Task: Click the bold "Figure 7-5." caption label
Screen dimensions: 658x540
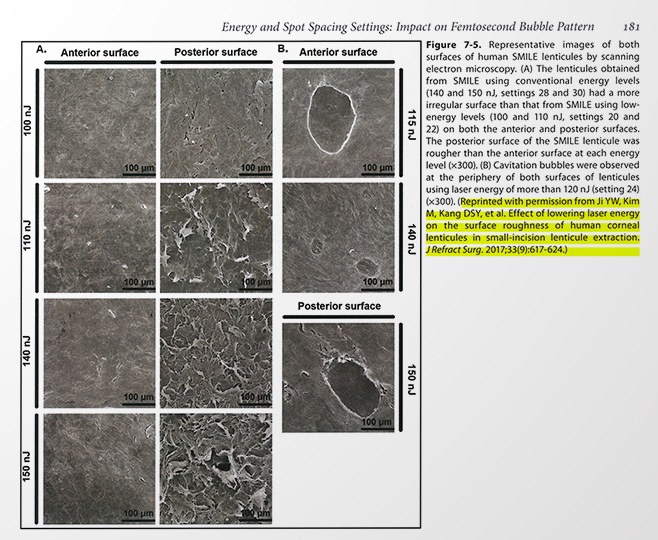Action: click(453, 48)
